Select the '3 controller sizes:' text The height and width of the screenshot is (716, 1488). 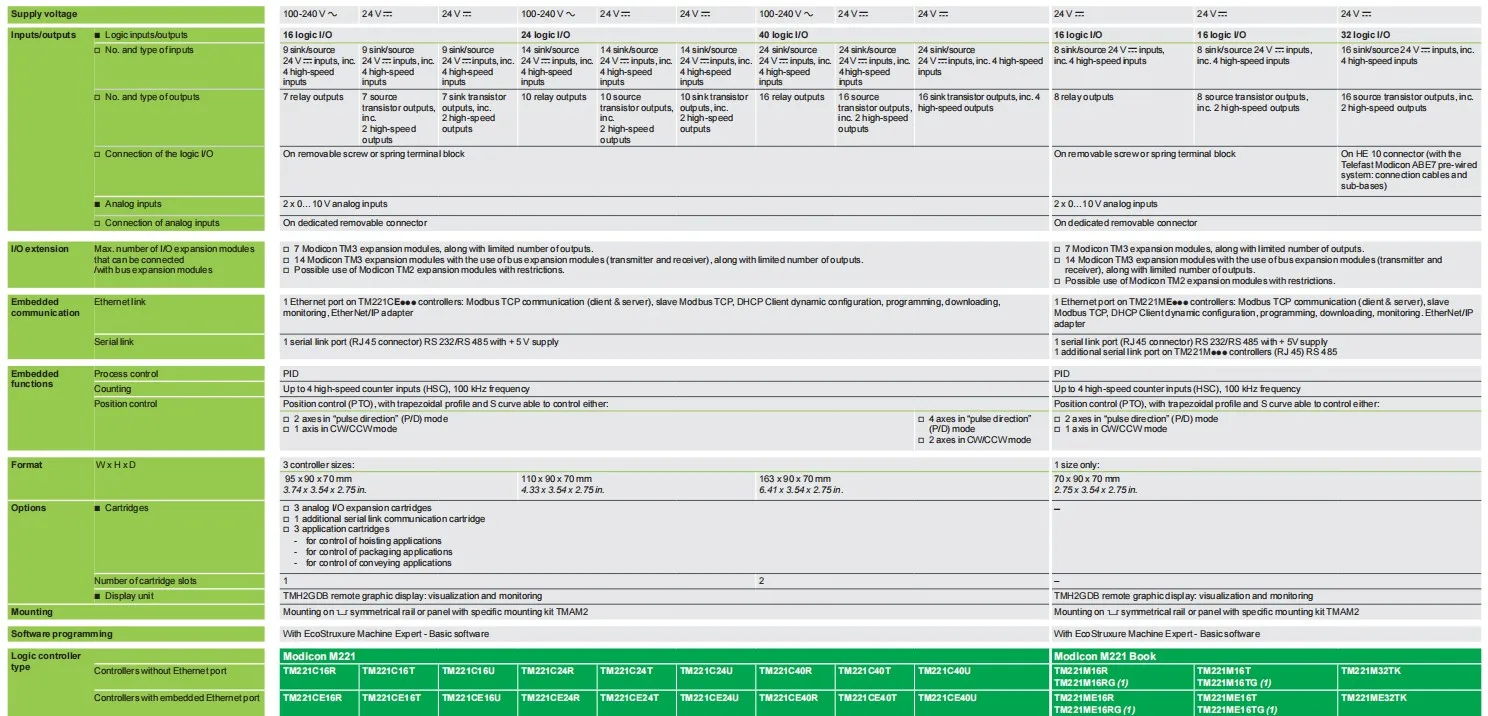tap(319, 465)
